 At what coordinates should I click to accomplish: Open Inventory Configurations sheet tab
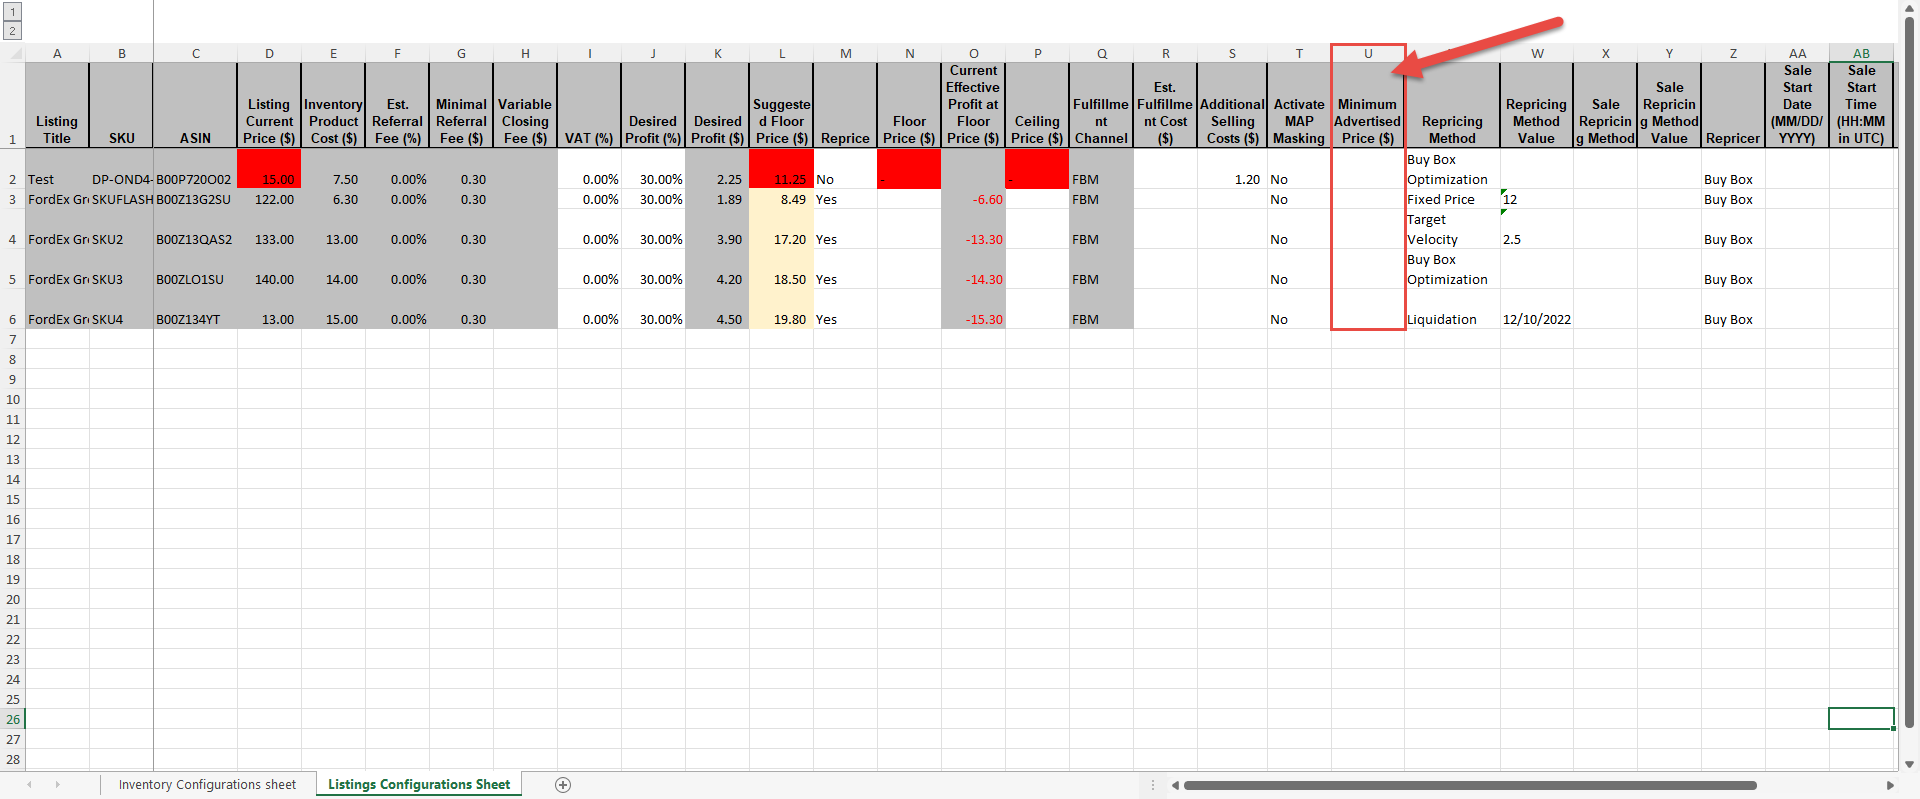[207, 785]
